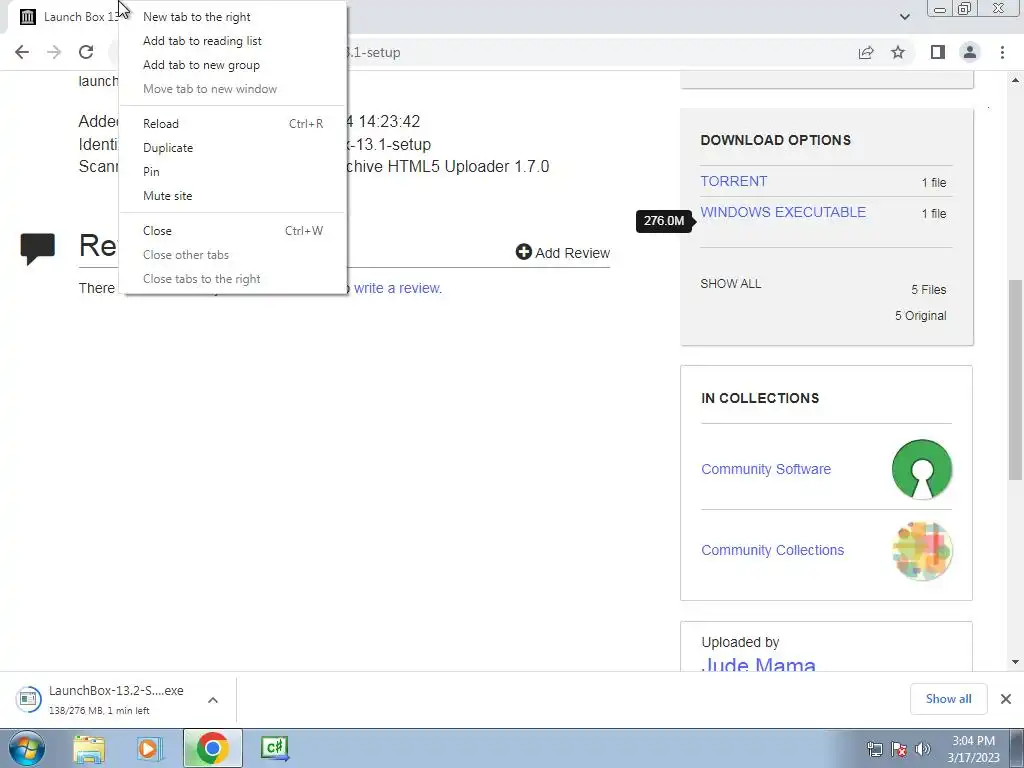The height and width of the screenshot is (768, 1024).
Task: Pin the tab via context menu
Action: pyautogui.click(x=233, y=172)
